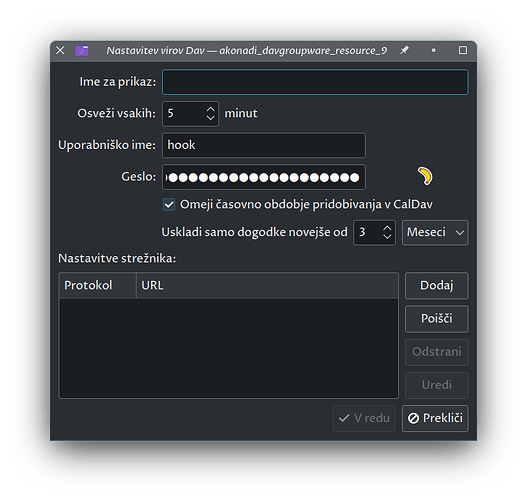Close the Dav configuration dialog

click(60, 50)
